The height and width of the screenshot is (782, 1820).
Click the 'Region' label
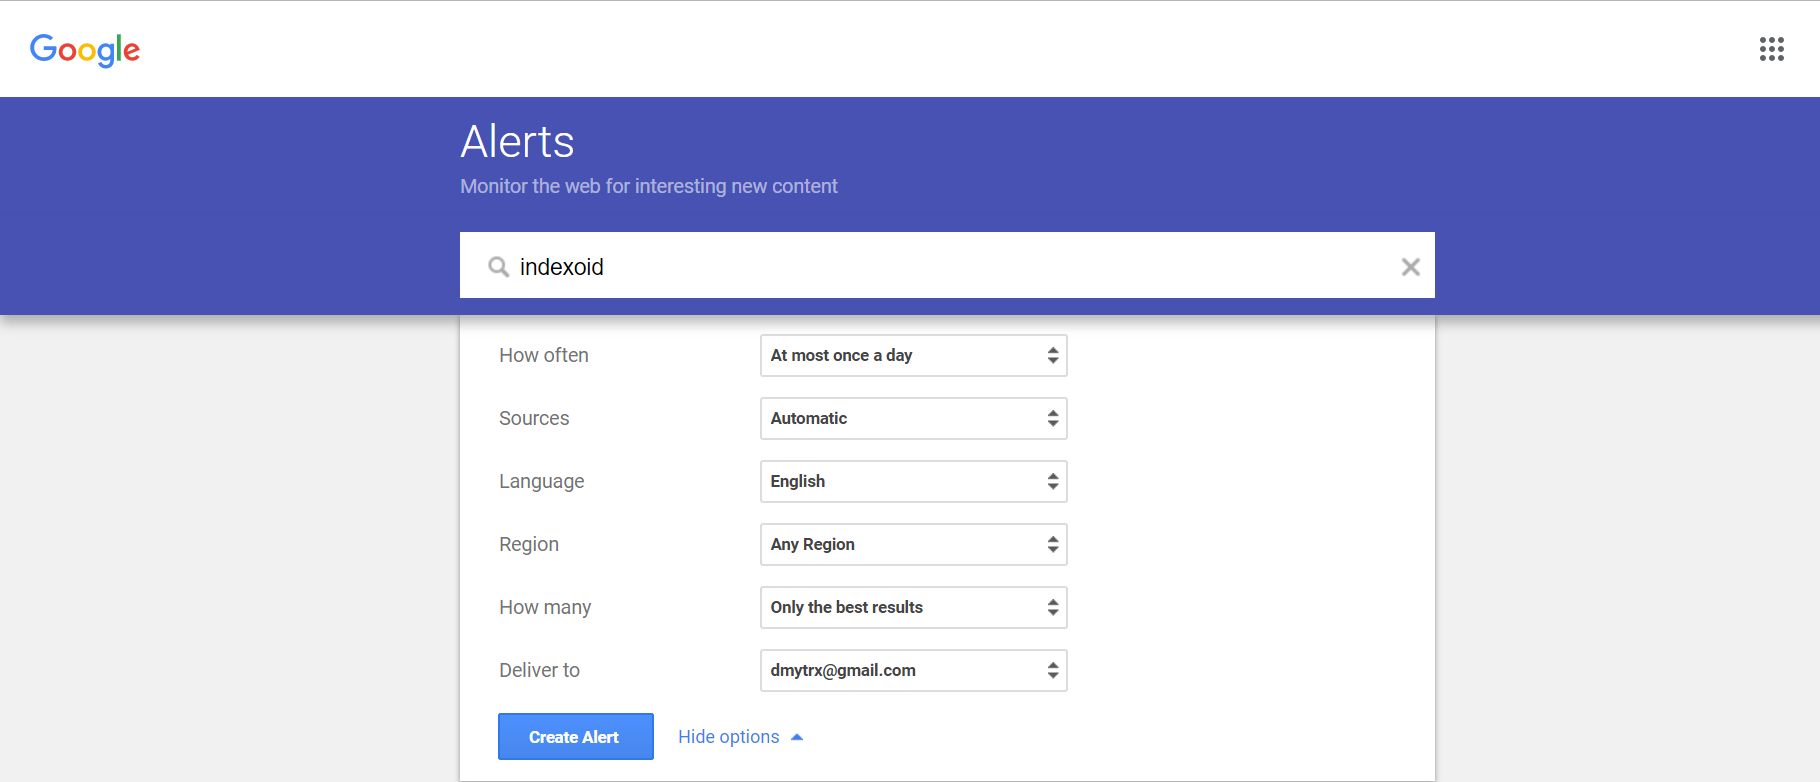click(x=529, y=545)
